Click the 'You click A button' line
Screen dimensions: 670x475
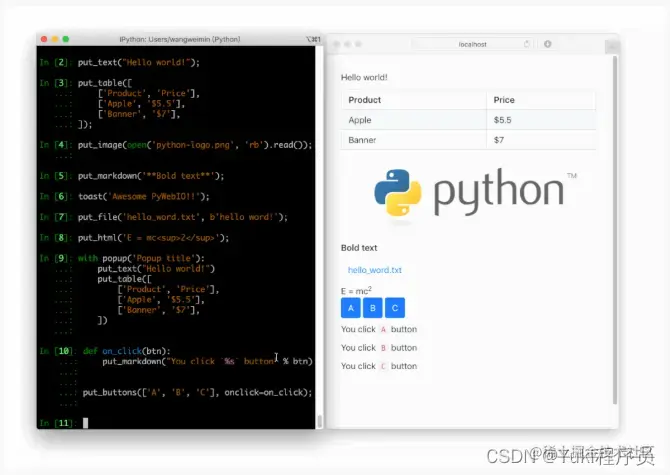pos(379,329)
